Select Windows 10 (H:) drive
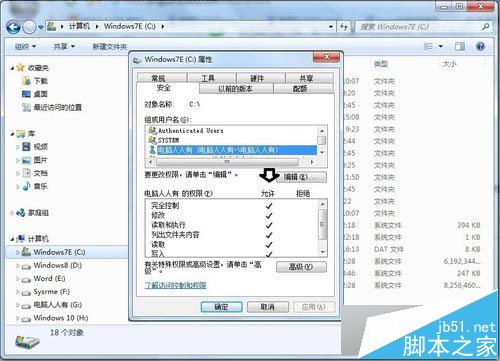The image size is (500, 361). coord(61,318)
